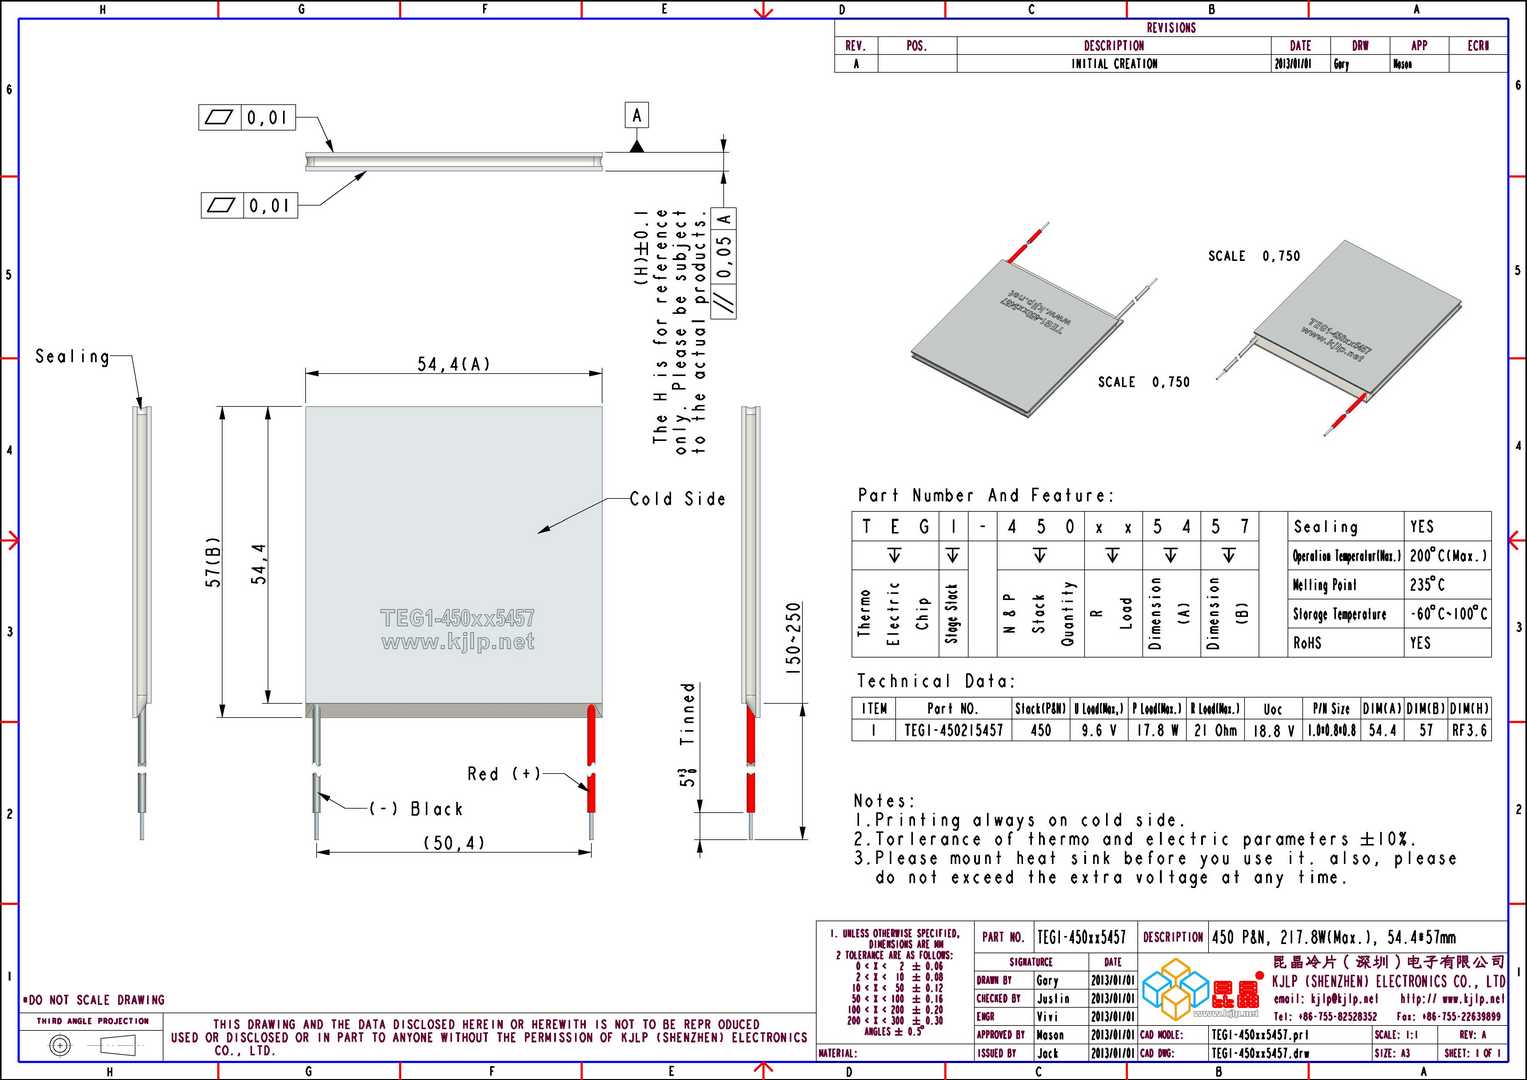Open the www.kjlp.net URL in title block
This screenshot has width=1527, height=1080.
point(1453,999)
